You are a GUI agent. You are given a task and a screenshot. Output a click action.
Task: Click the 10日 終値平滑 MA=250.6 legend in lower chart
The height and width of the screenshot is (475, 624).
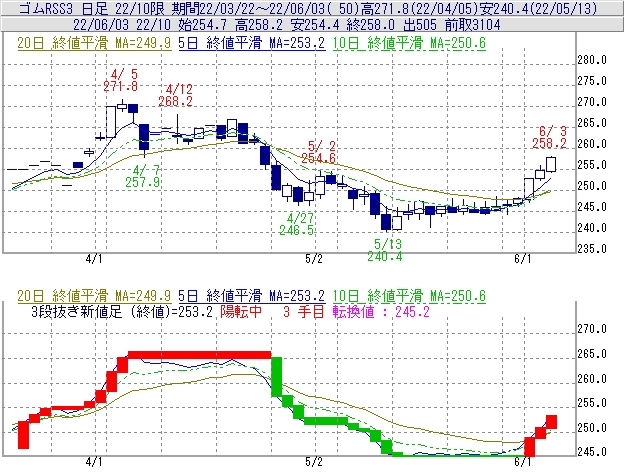point(409,296)
